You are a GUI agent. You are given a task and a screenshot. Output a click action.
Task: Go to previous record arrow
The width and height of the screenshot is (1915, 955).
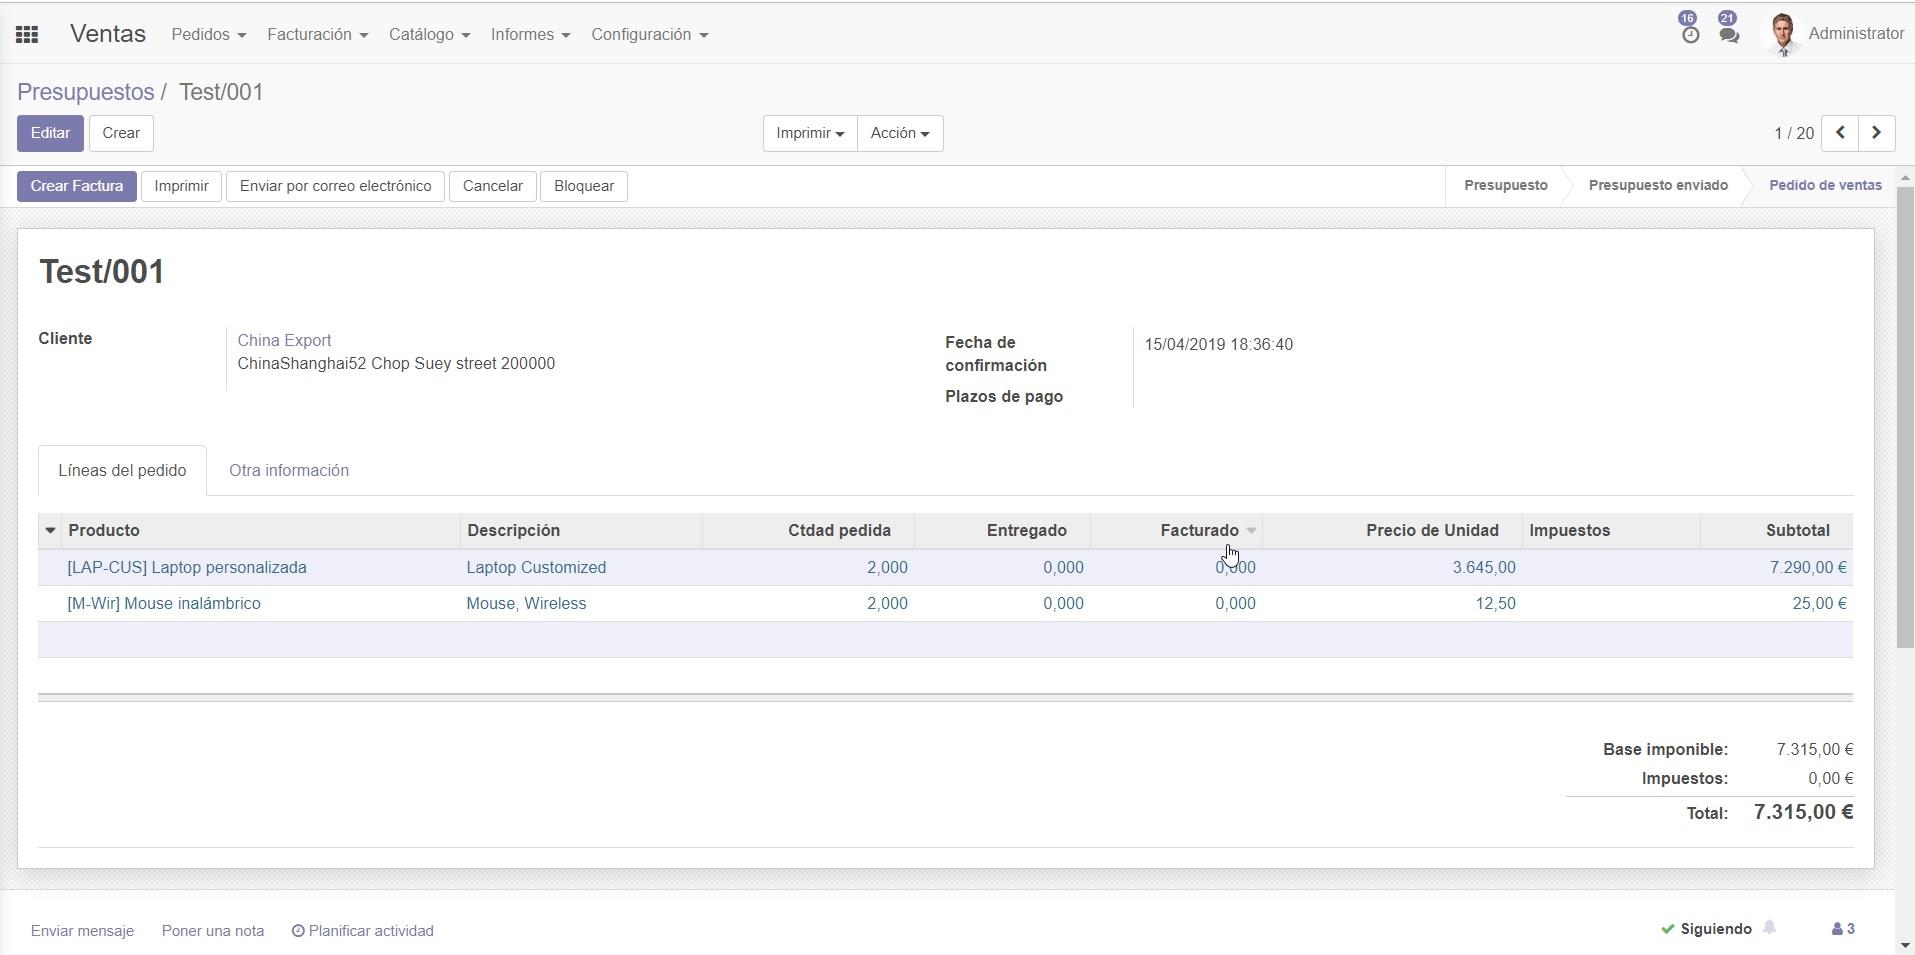click(1840, 133)
